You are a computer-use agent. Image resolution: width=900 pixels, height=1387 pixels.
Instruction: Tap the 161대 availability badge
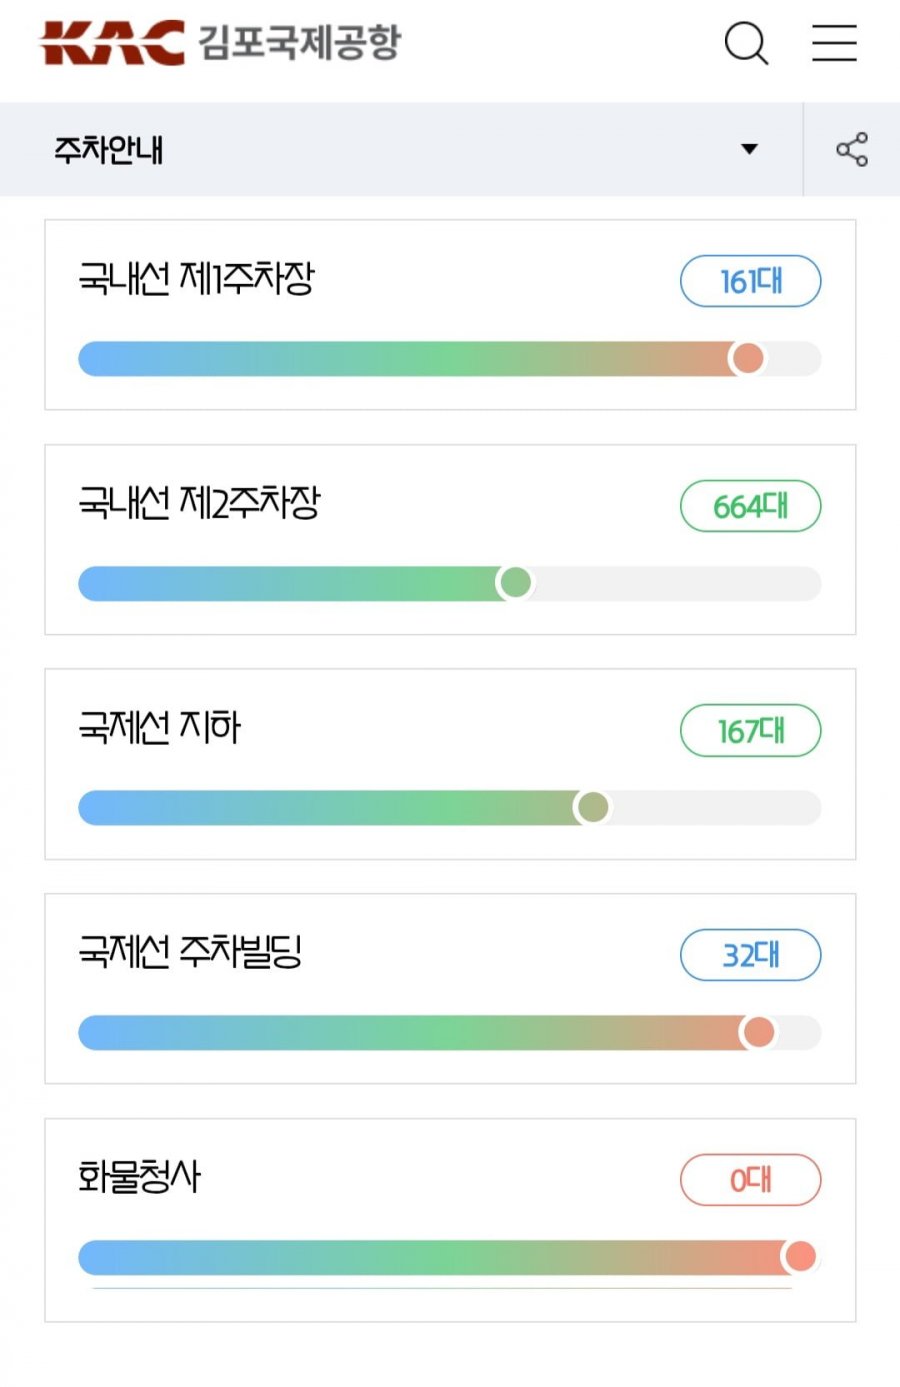pyautogui.click(x=750, y=281)
